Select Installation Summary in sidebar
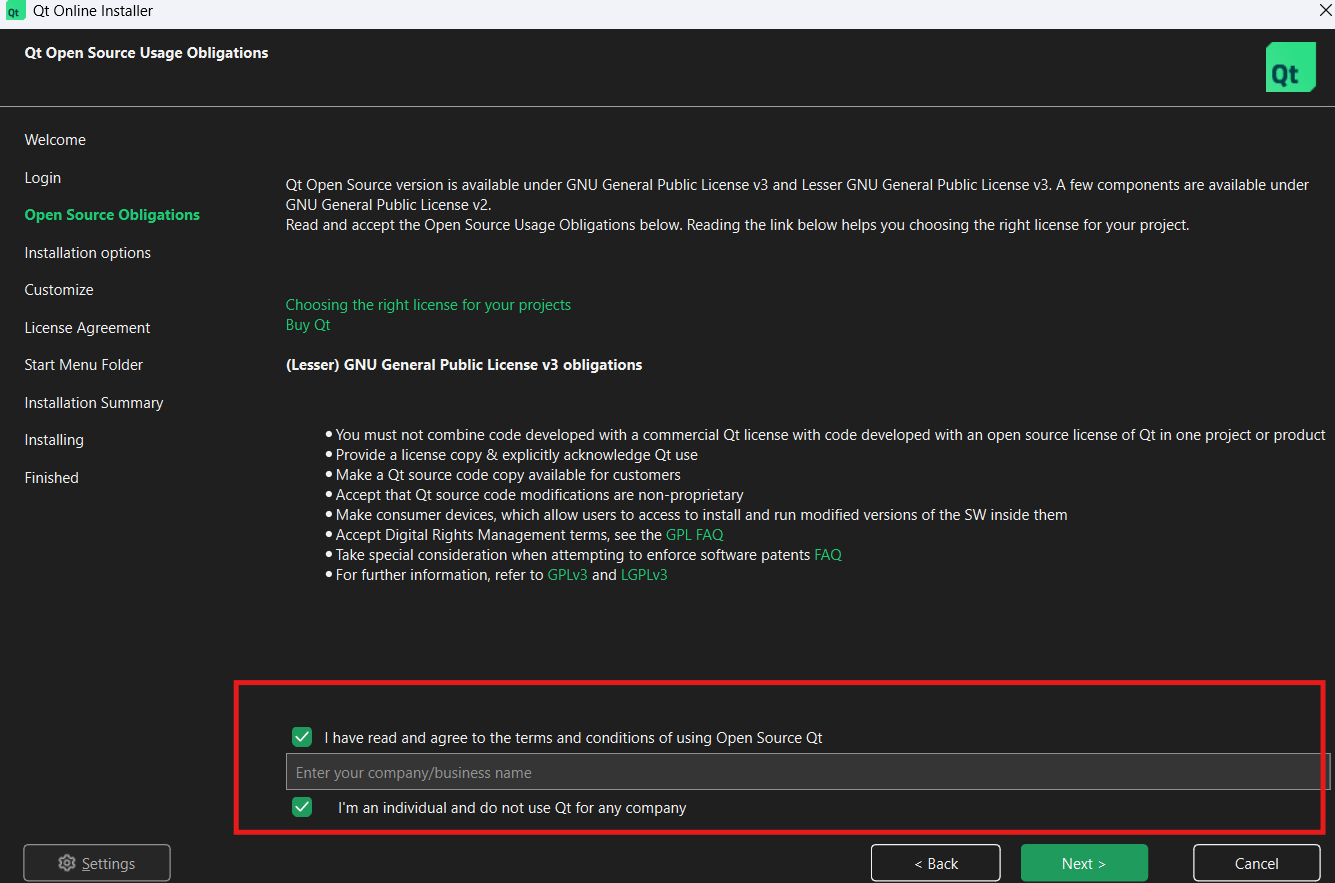 tap(94, 403)
